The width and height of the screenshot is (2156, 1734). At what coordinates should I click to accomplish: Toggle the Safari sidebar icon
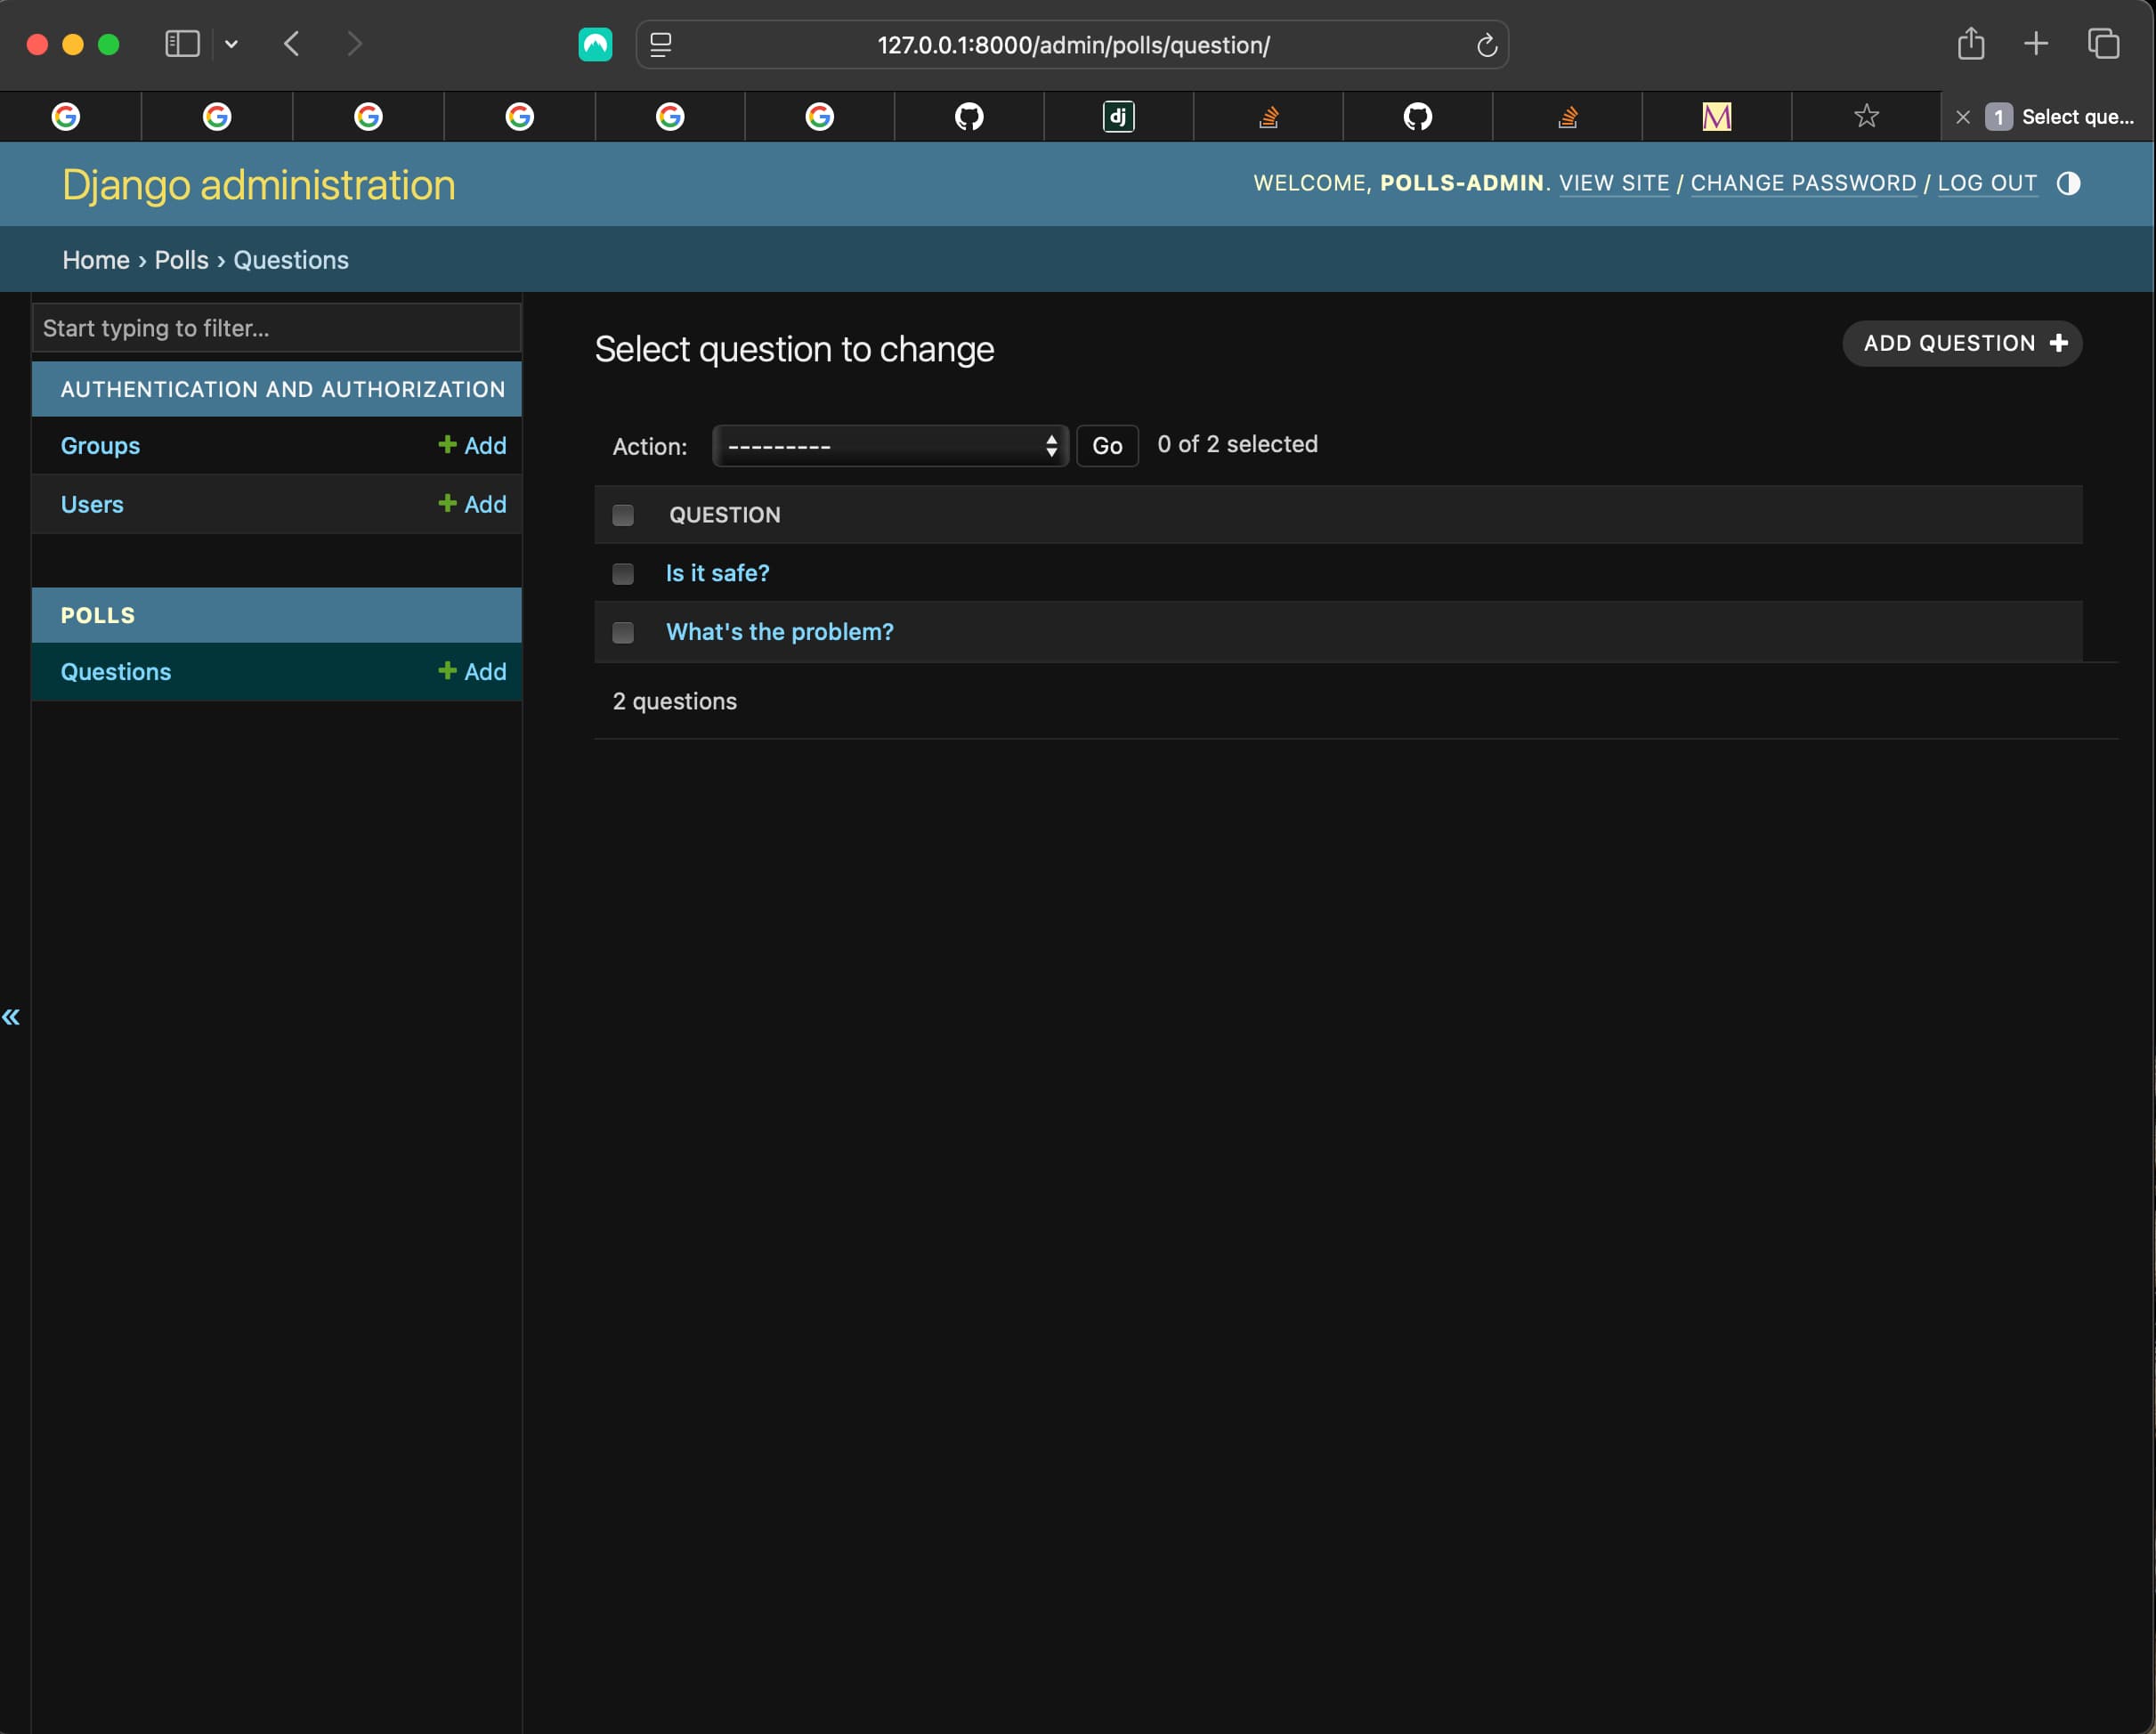click(x=182, y=44)
